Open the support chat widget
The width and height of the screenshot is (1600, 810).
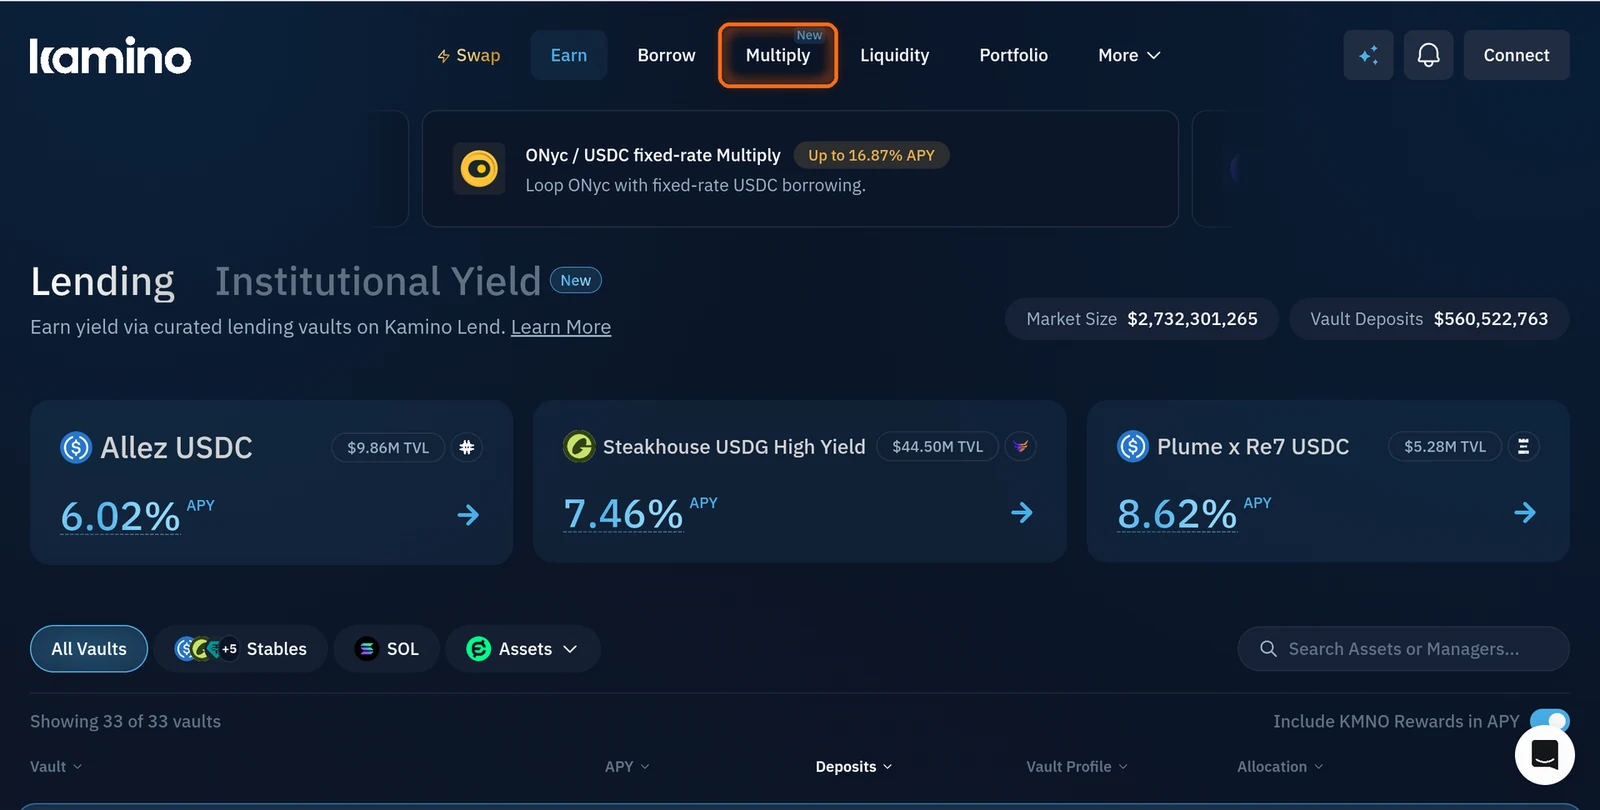pos(1545,755)
